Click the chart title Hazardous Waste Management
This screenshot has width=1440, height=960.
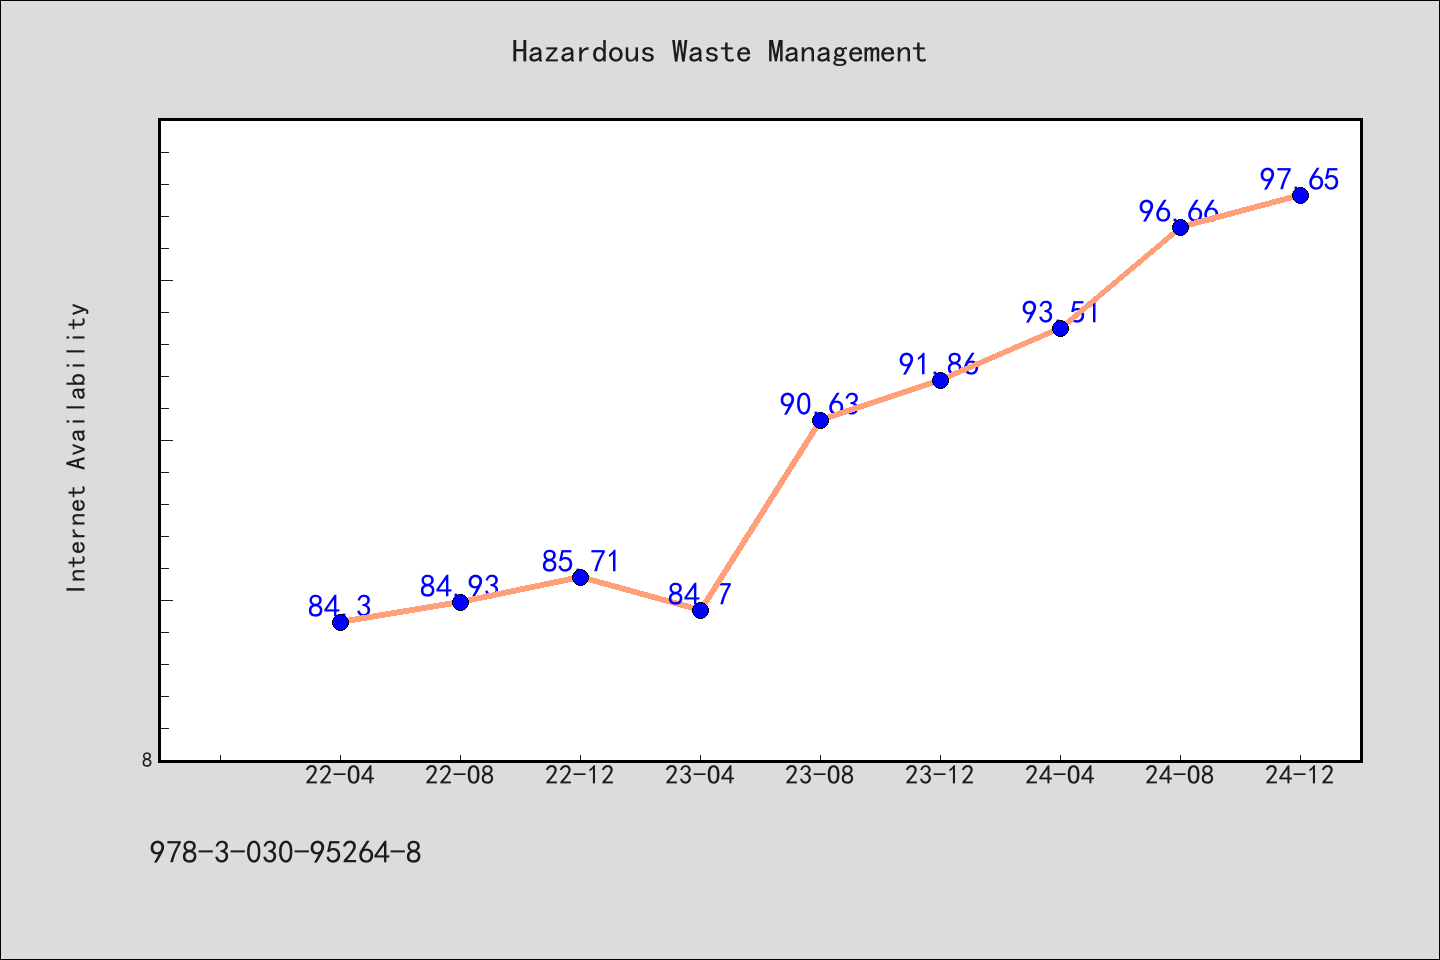tap(719, 52)
